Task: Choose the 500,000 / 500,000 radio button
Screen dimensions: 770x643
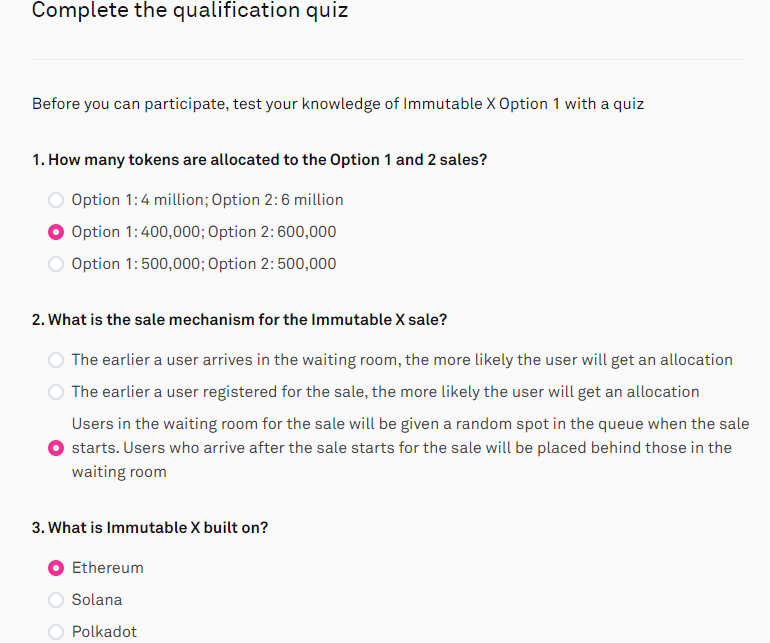Action: (56, 264)
